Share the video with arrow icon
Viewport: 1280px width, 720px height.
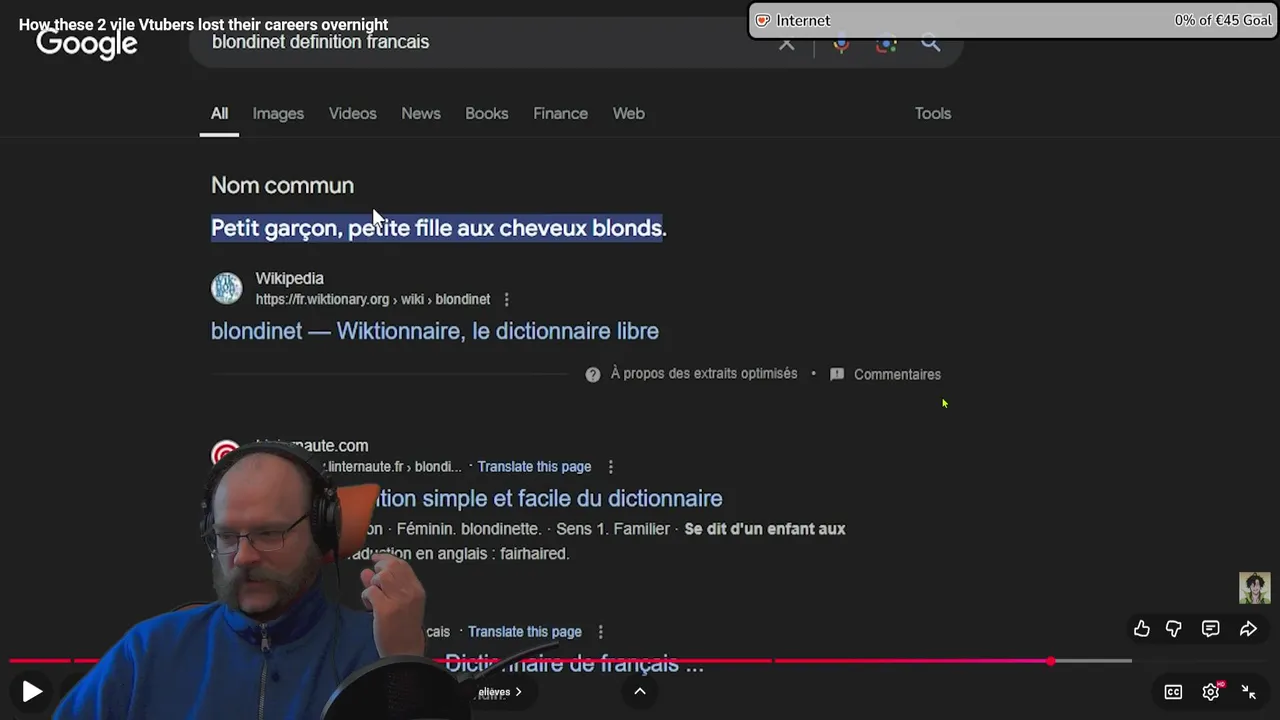[x=1248, y=629]
